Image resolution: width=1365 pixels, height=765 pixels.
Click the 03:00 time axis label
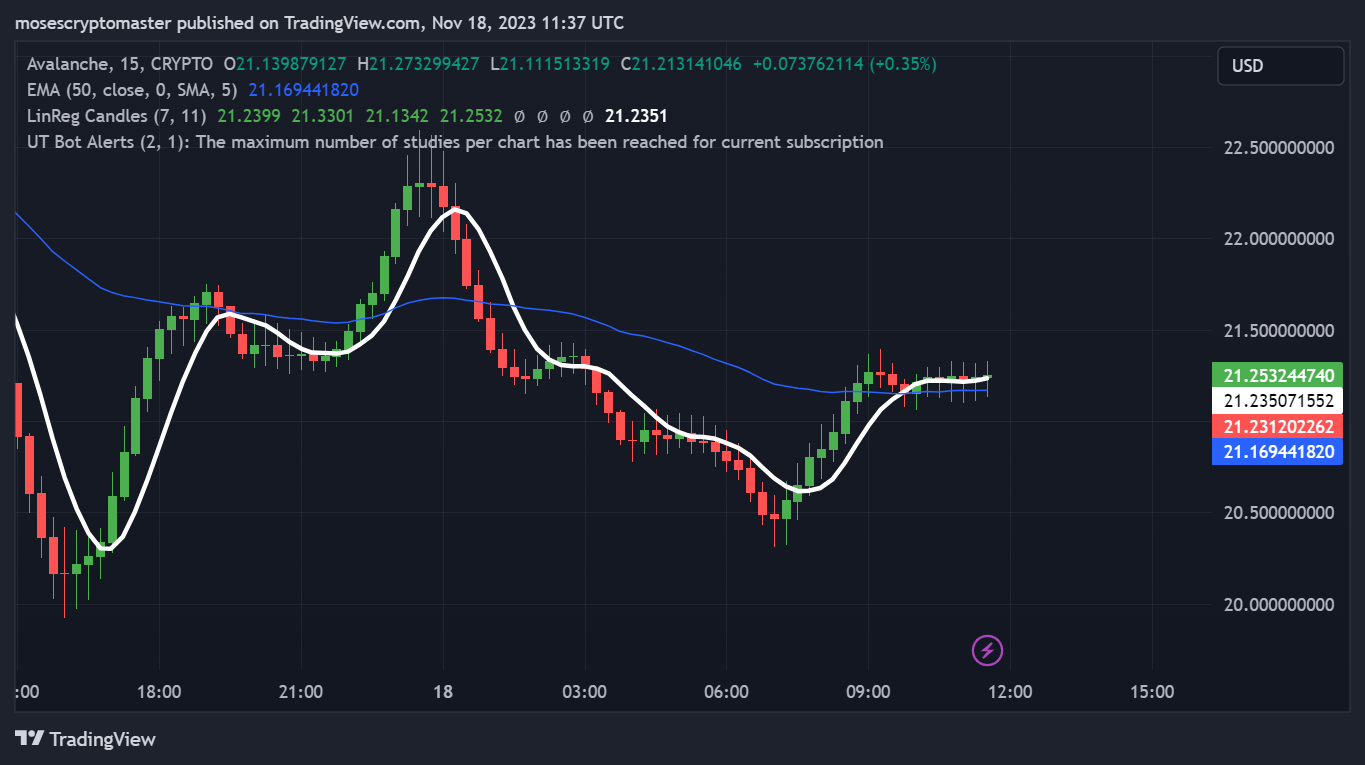[584, 691]
